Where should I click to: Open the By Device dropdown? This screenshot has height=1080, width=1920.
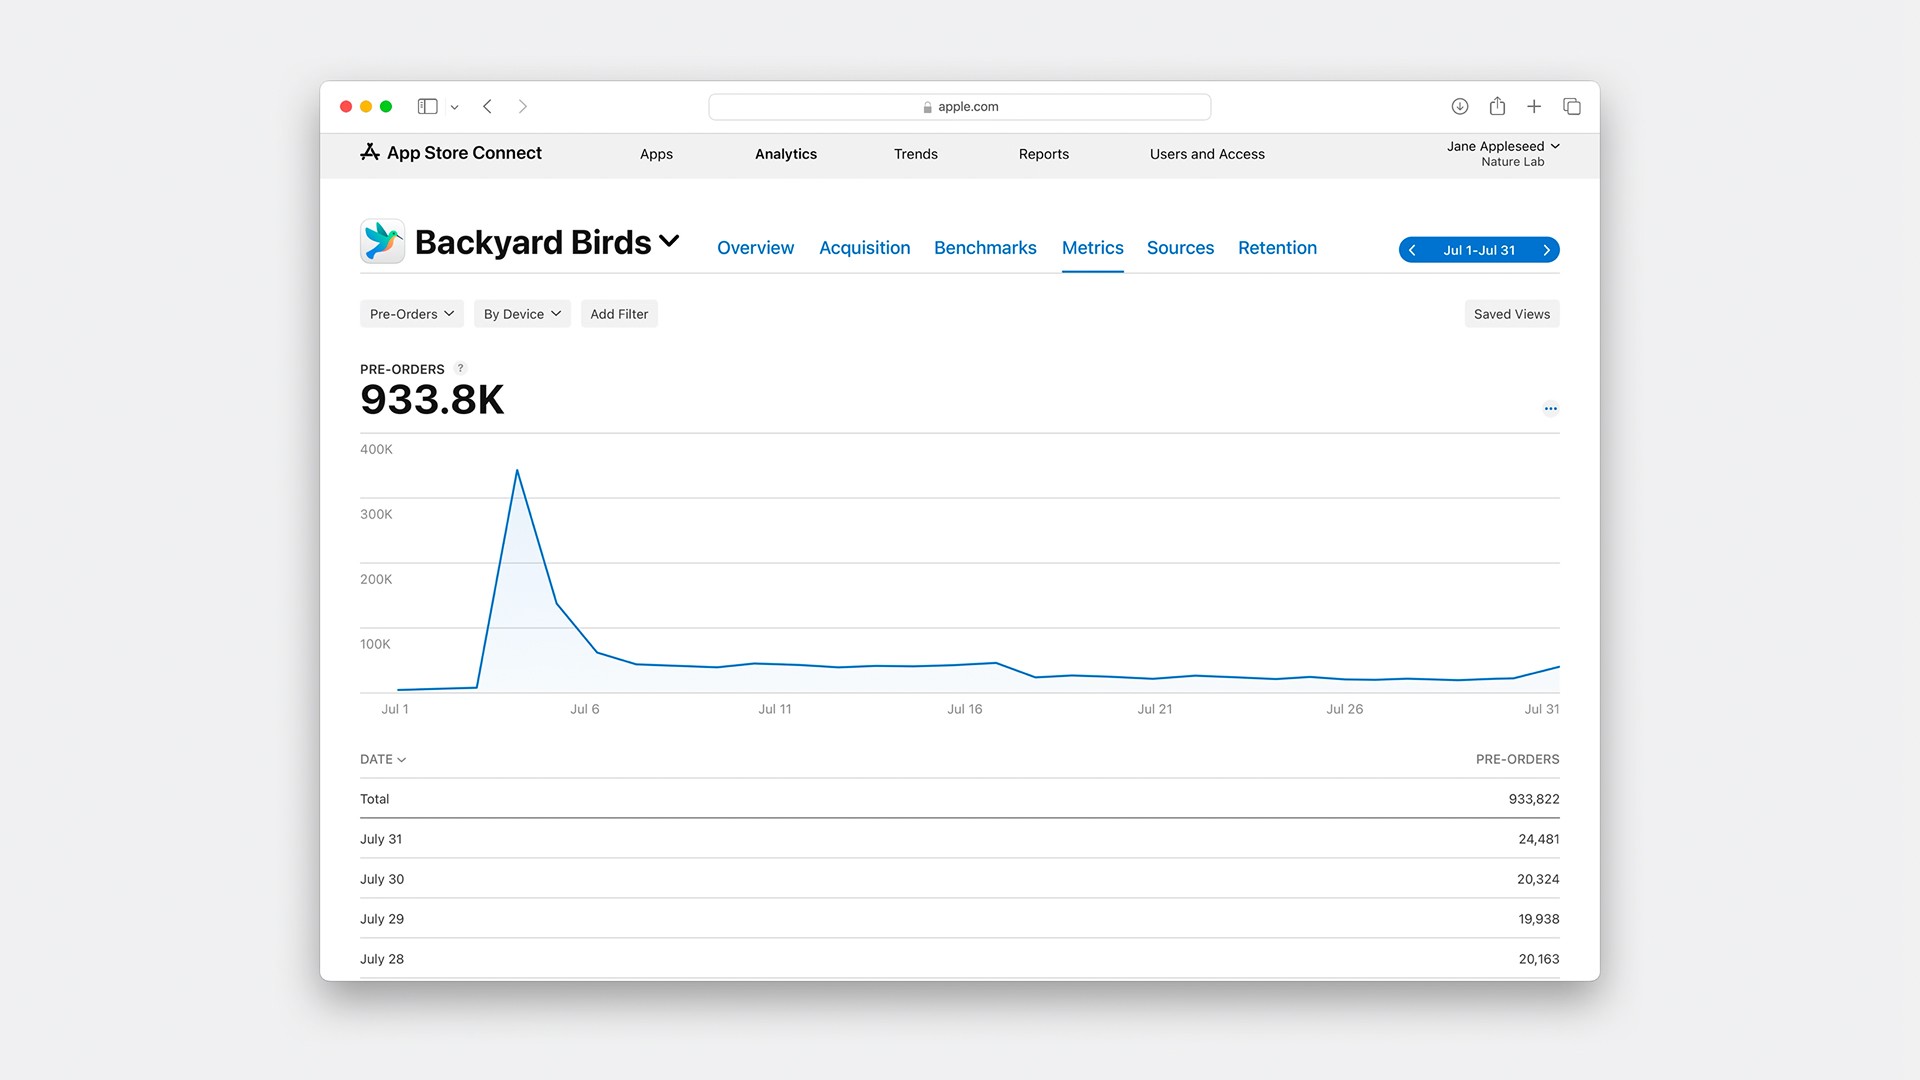pyautogui.click(x=522, y=314)
